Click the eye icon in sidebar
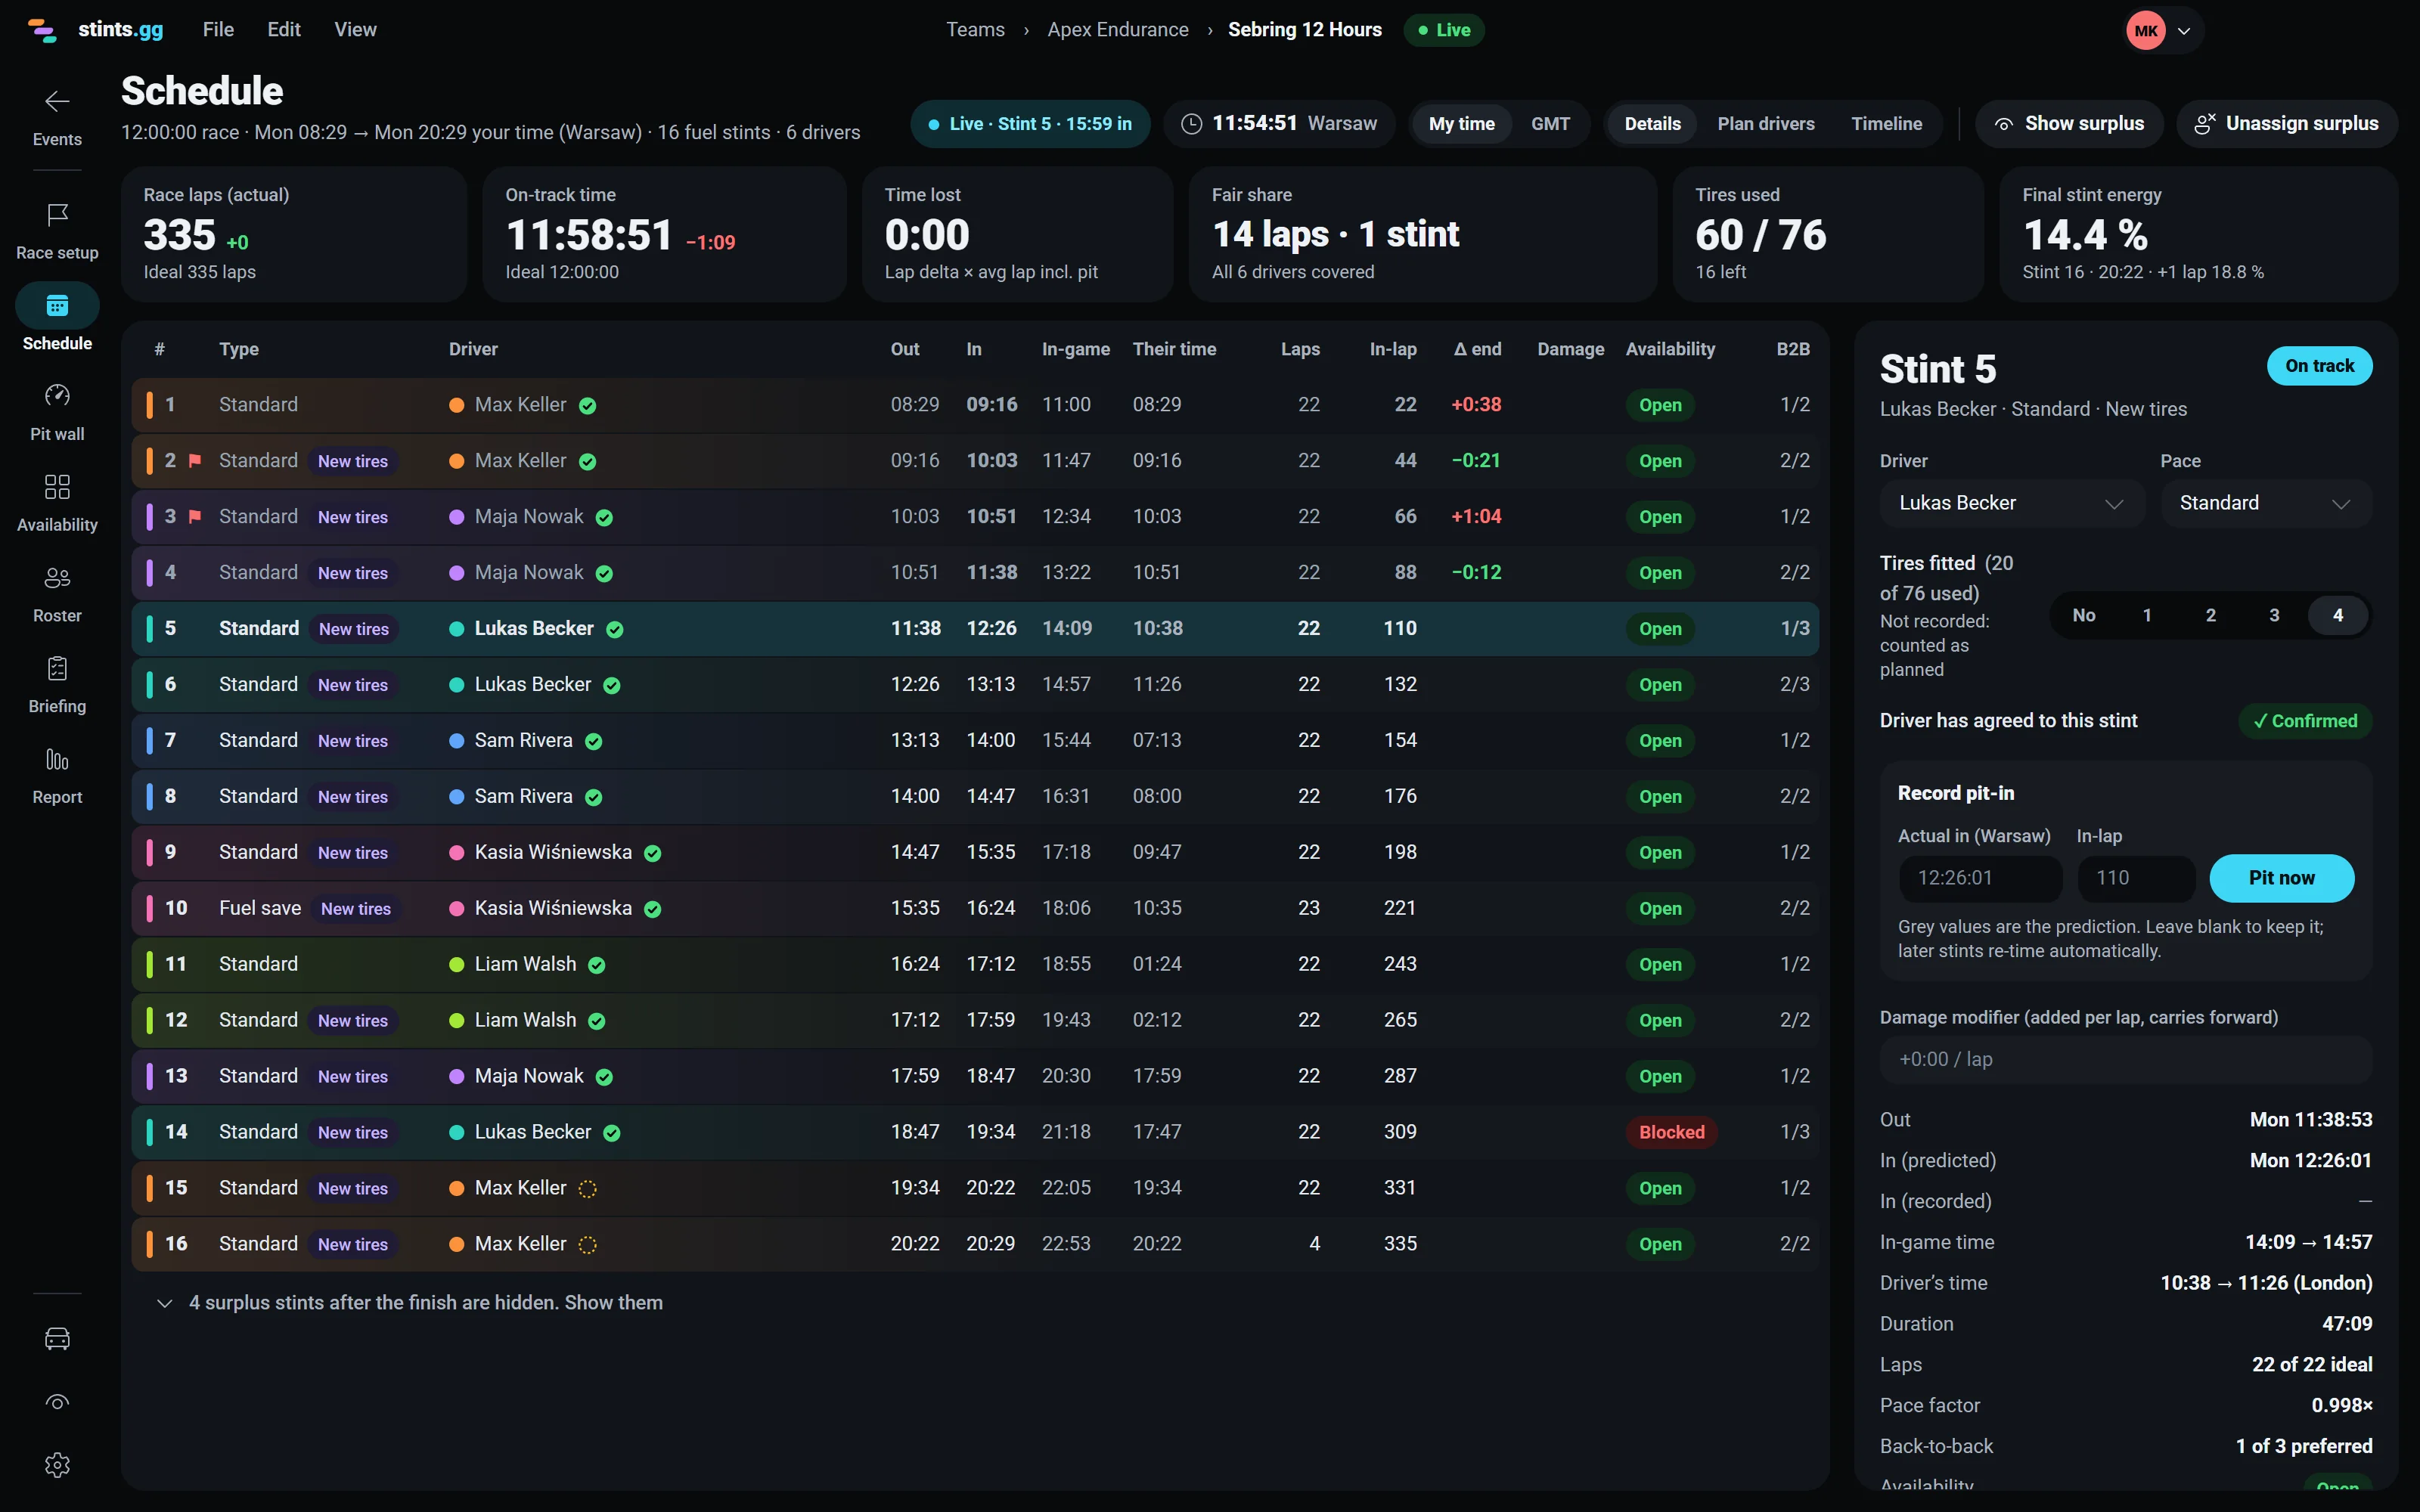 coord(57,1402)
